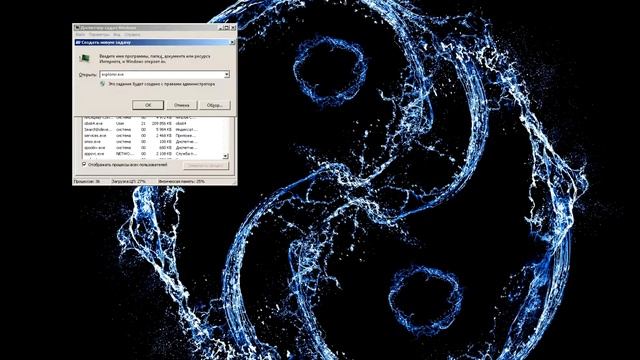Click the Run program icon in dialog
This screenshot has height=360, width=640.
point(84,58)
